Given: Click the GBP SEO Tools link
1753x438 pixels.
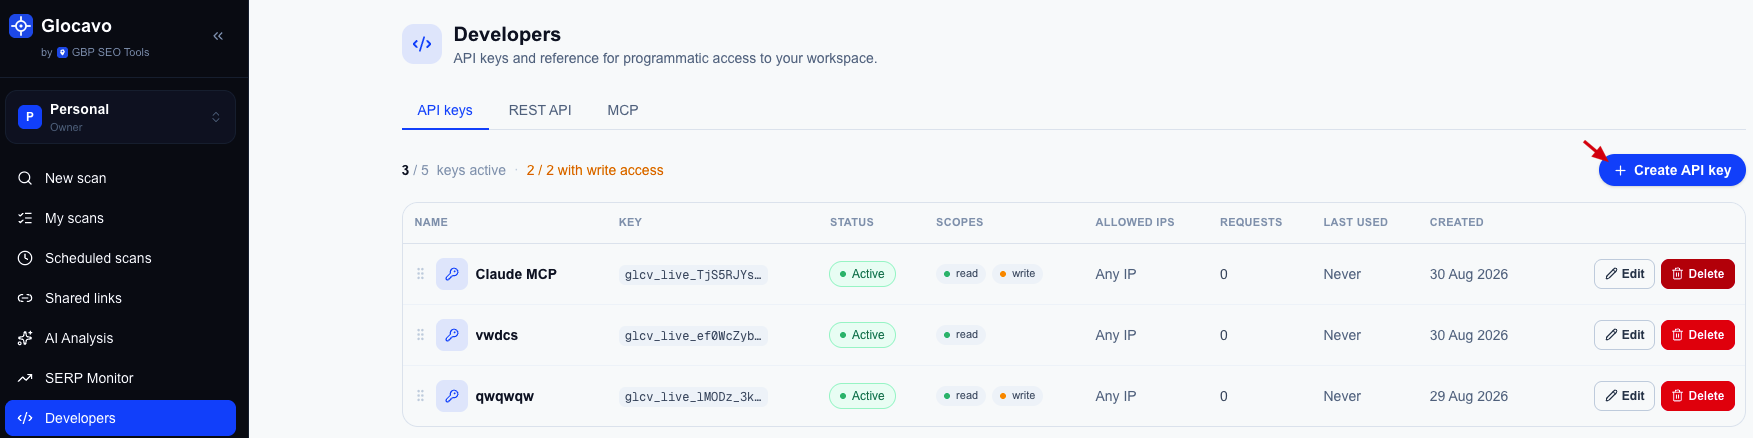Looking at the screenshot, I should tap(103, 52).
